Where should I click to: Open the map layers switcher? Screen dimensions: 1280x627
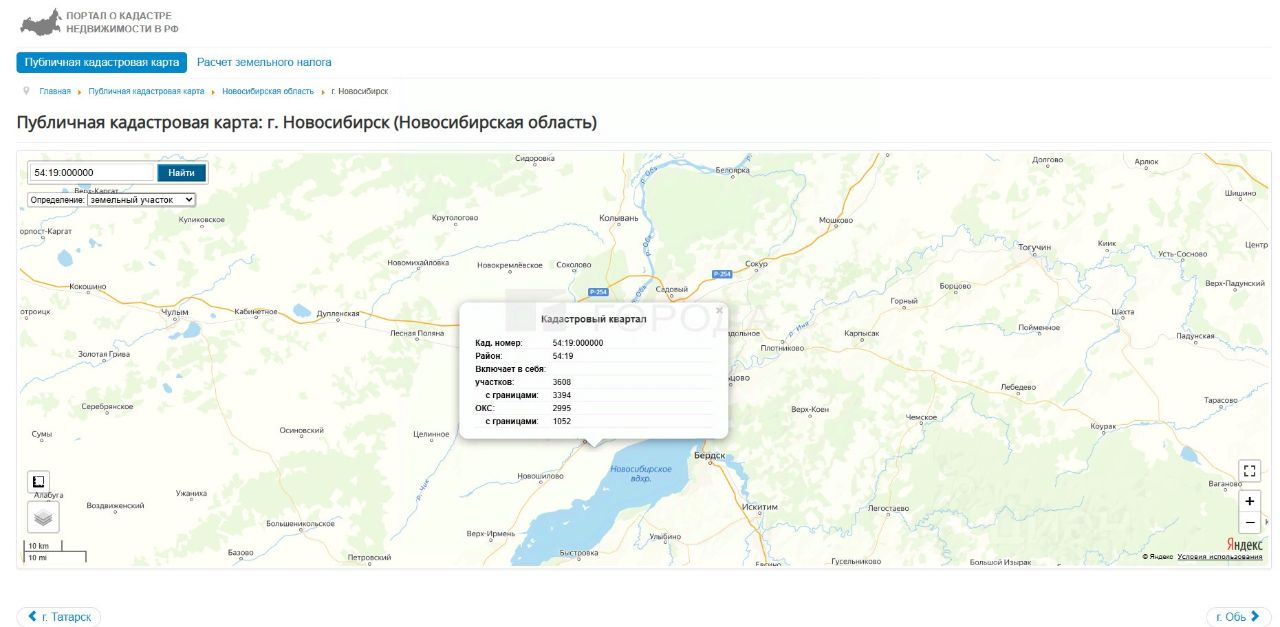[x=43, y=517]
